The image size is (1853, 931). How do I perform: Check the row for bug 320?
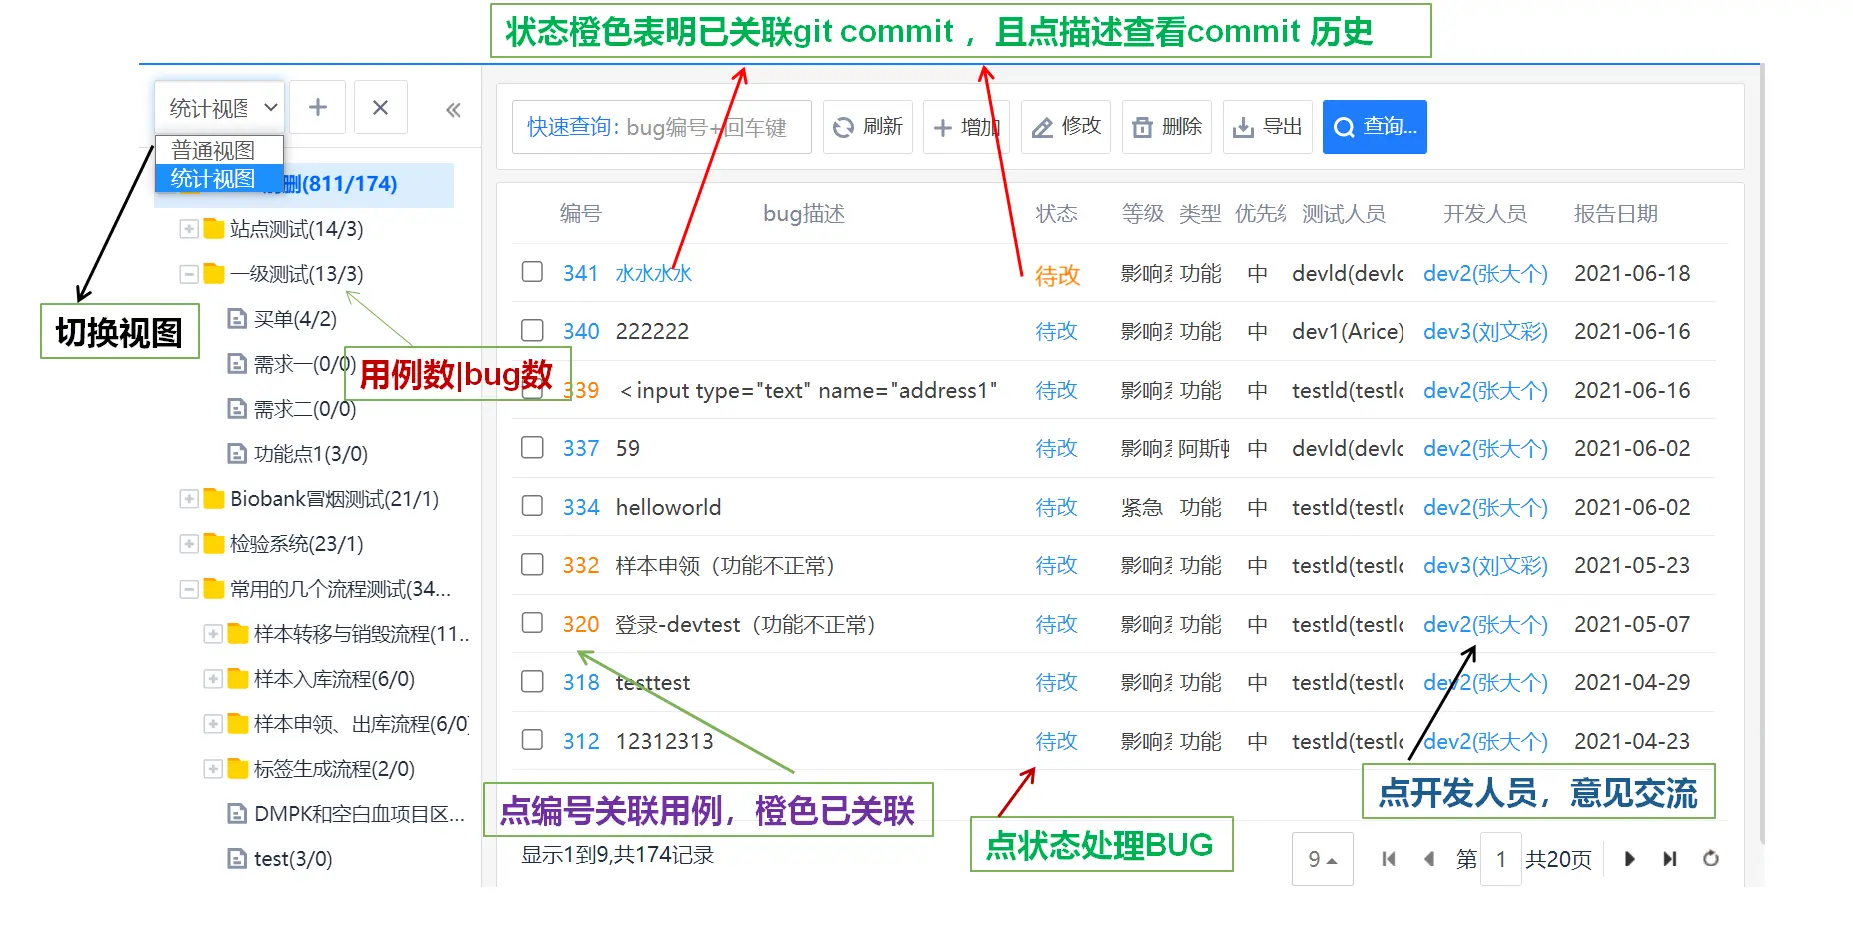click(533, 623)
